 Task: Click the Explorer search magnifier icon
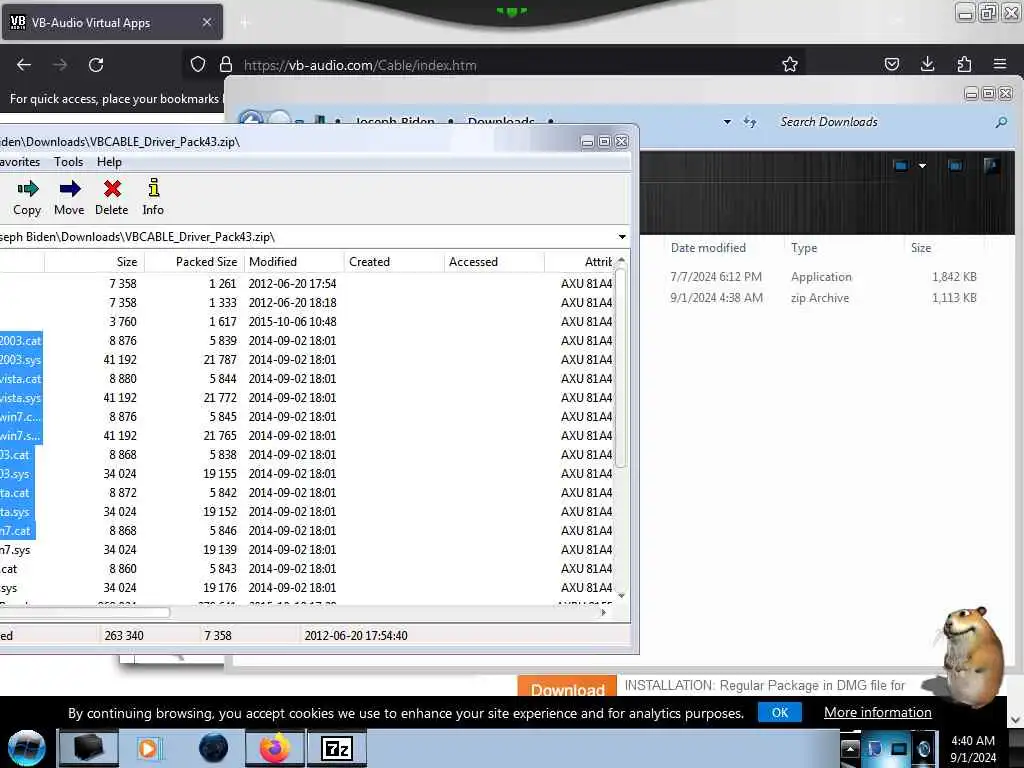click(x=1001, y=122)
